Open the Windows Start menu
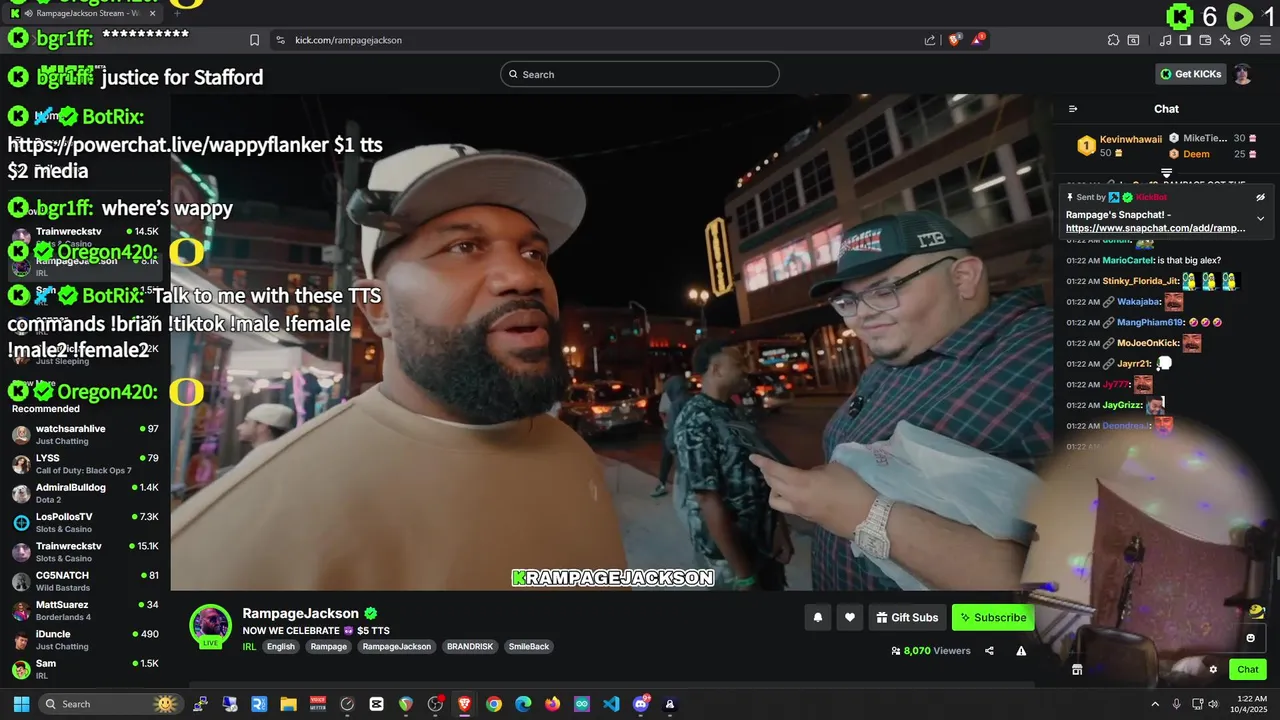 [x=20, y=704]
